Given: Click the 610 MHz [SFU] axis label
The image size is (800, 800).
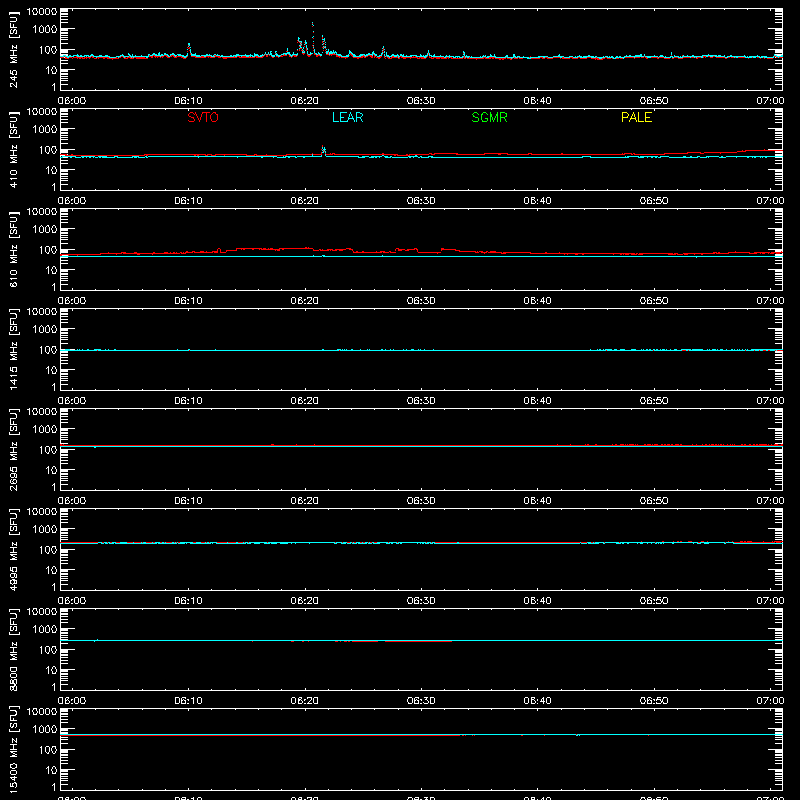Looking at the screenshot, I should coord(13,249).
